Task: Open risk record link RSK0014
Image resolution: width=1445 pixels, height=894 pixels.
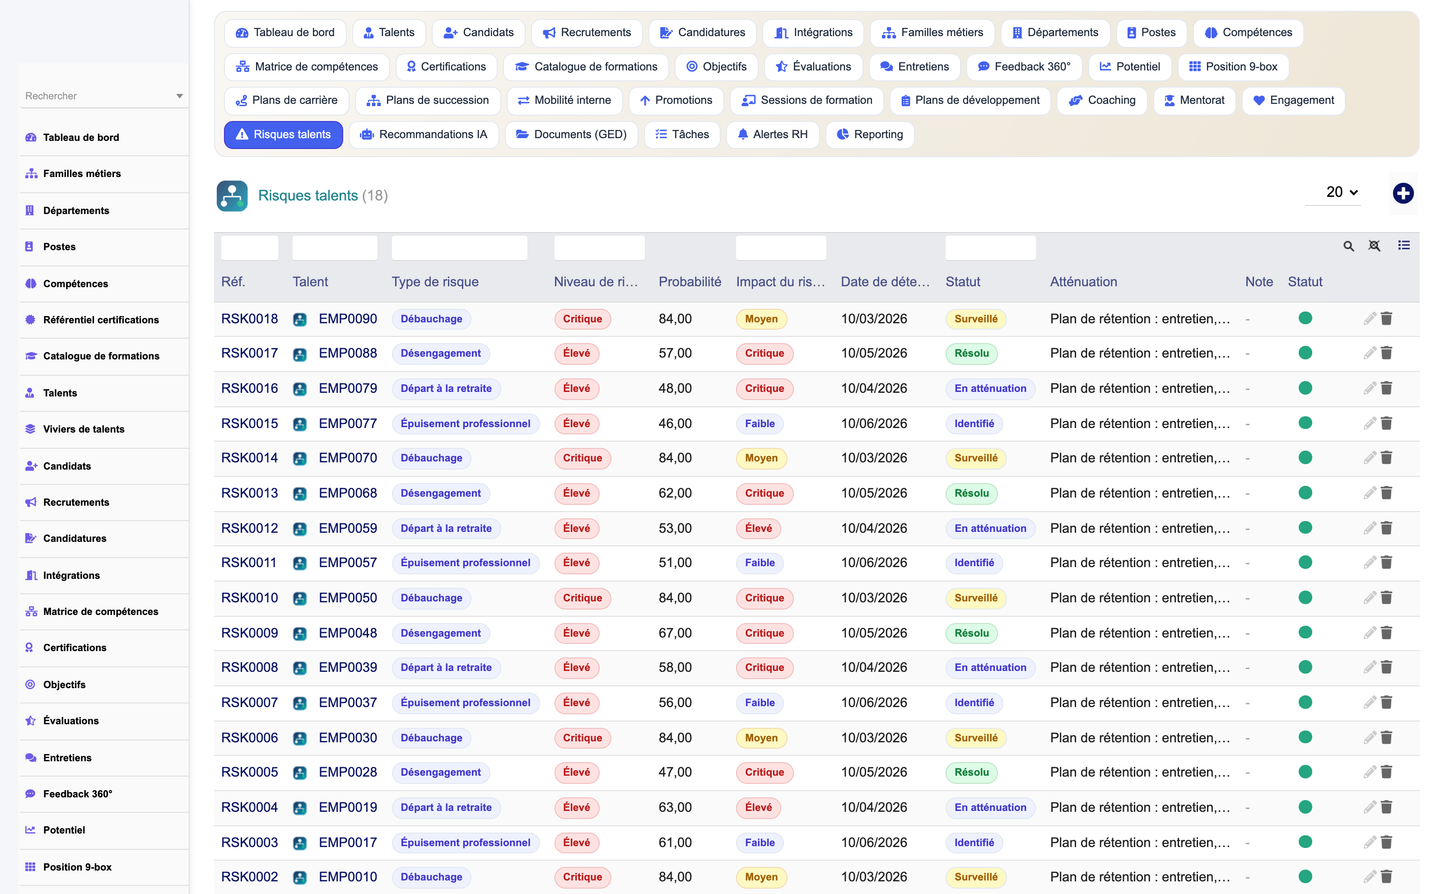Action: (x=250, y=458)
